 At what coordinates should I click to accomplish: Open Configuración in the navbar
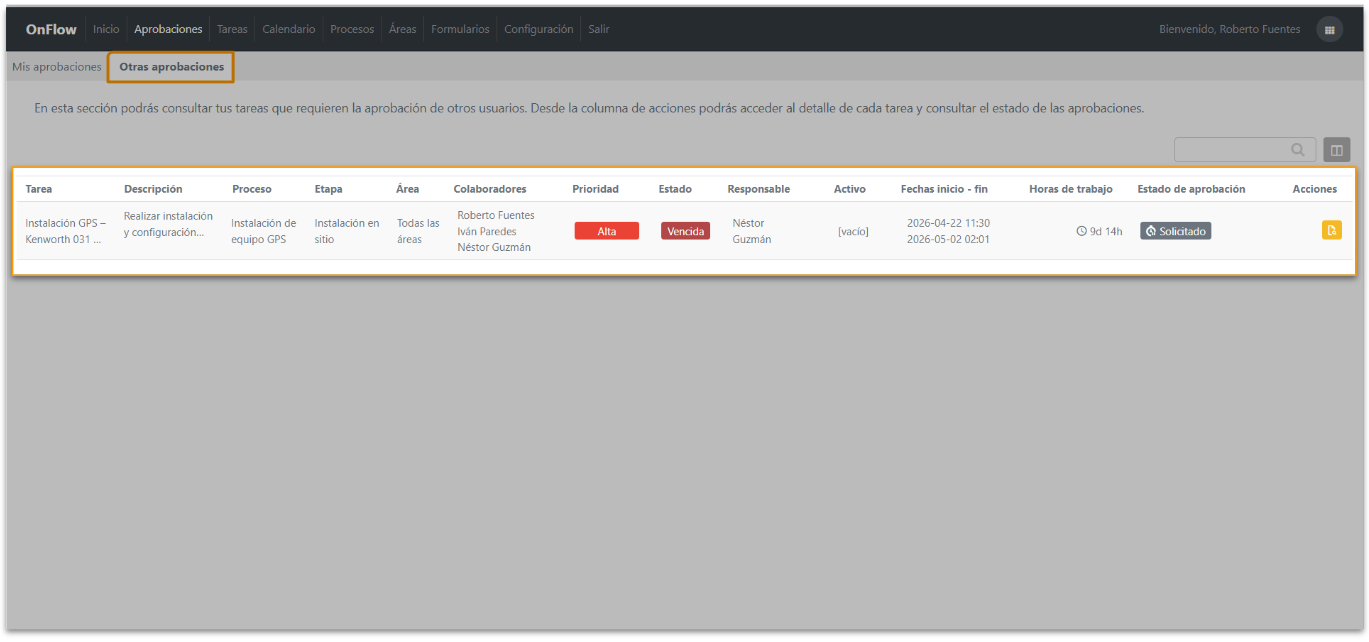click(x=539, y=29)
